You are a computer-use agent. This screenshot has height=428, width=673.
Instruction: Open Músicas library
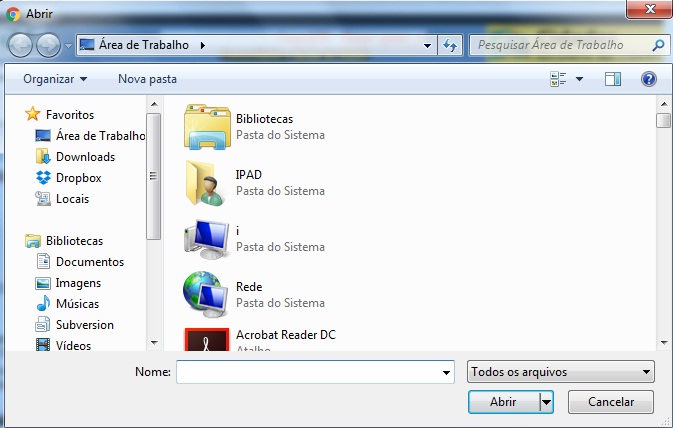click(77, 304)
